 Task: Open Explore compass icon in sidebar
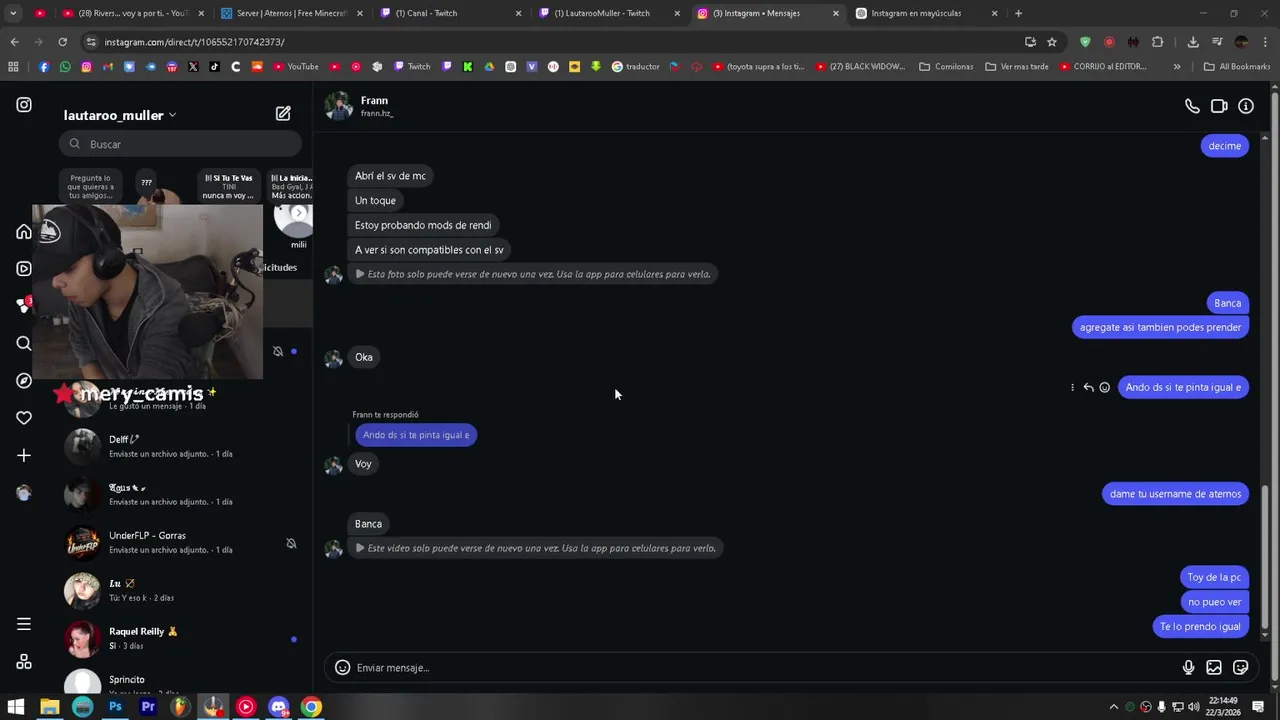[24, 381]
